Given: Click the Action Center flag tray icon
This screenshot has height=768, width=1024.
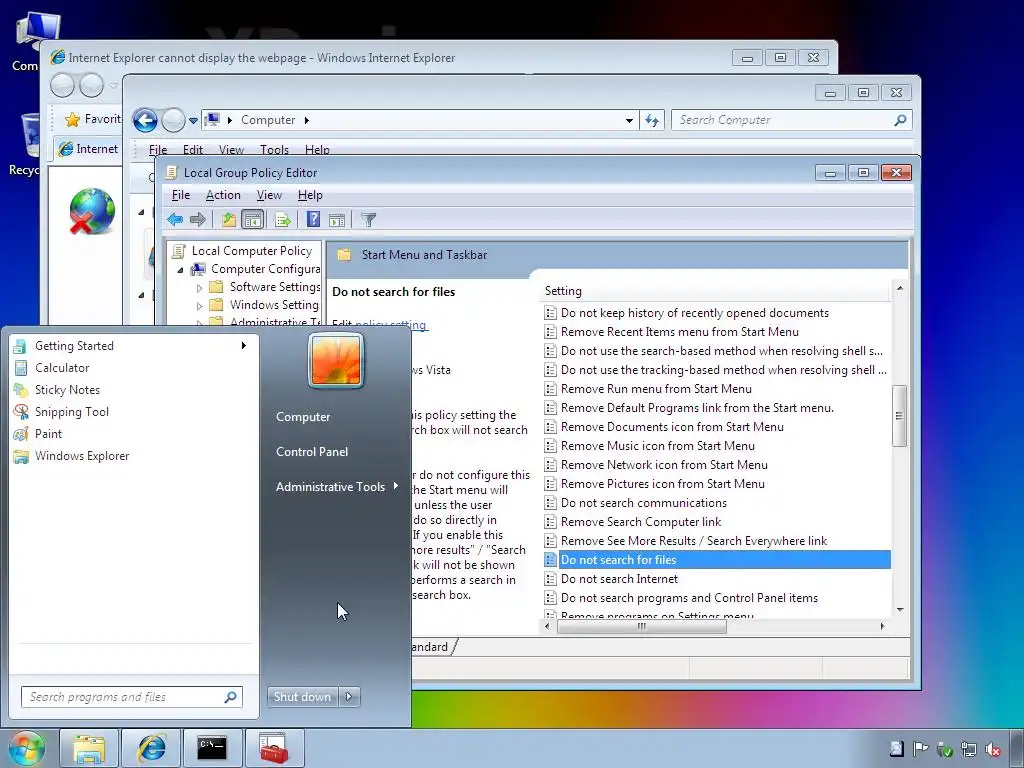Looking at the screenshot, I should pyautogui.click(x=921, y=749).
